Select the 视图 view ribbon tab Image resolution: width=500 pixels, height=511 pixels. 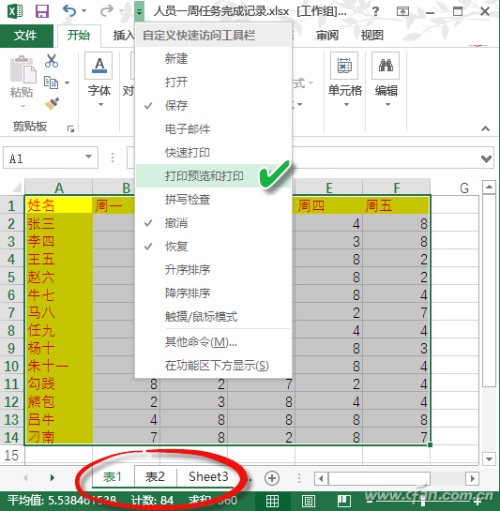click(x=372, y=35)
